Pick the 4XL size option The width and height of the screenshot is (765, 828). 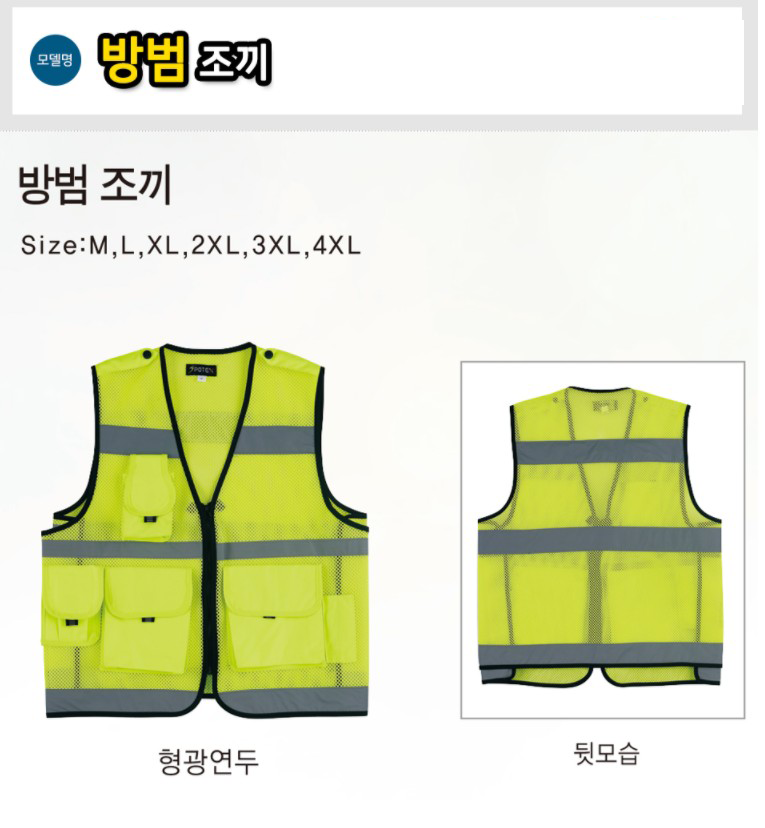(337, 246)
